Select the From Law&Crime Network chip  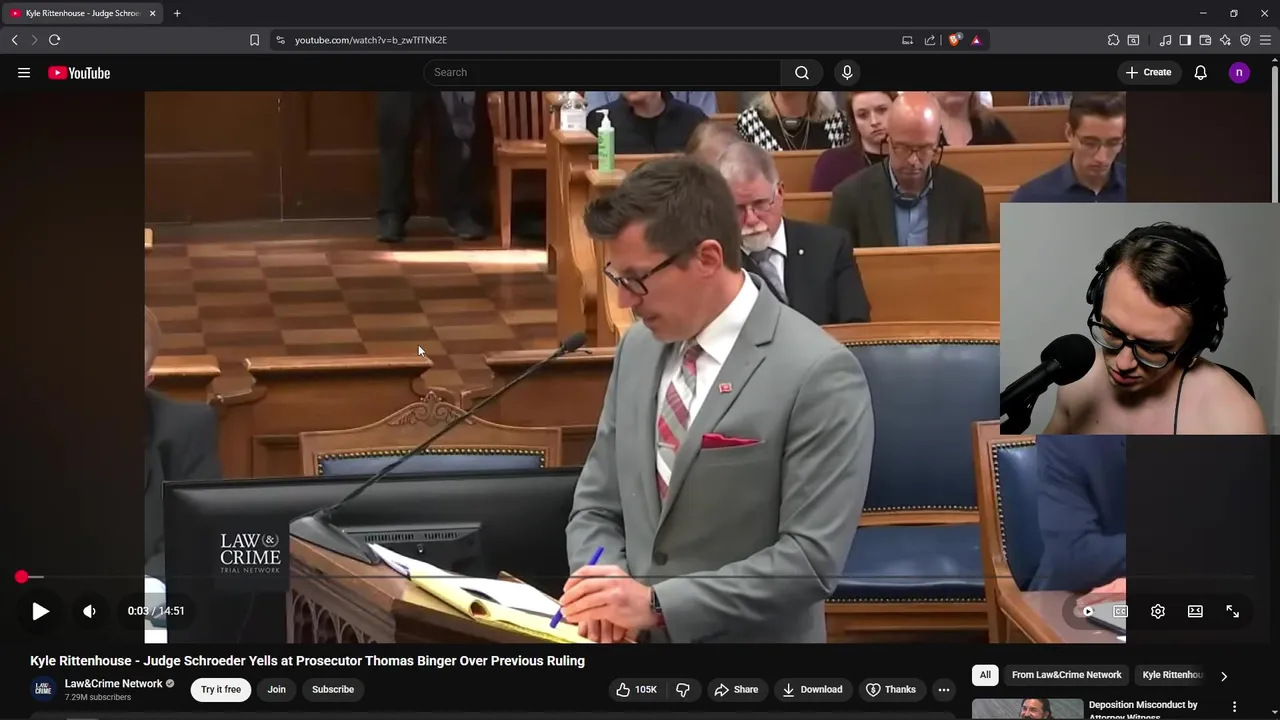click(x=1066, y=675)
